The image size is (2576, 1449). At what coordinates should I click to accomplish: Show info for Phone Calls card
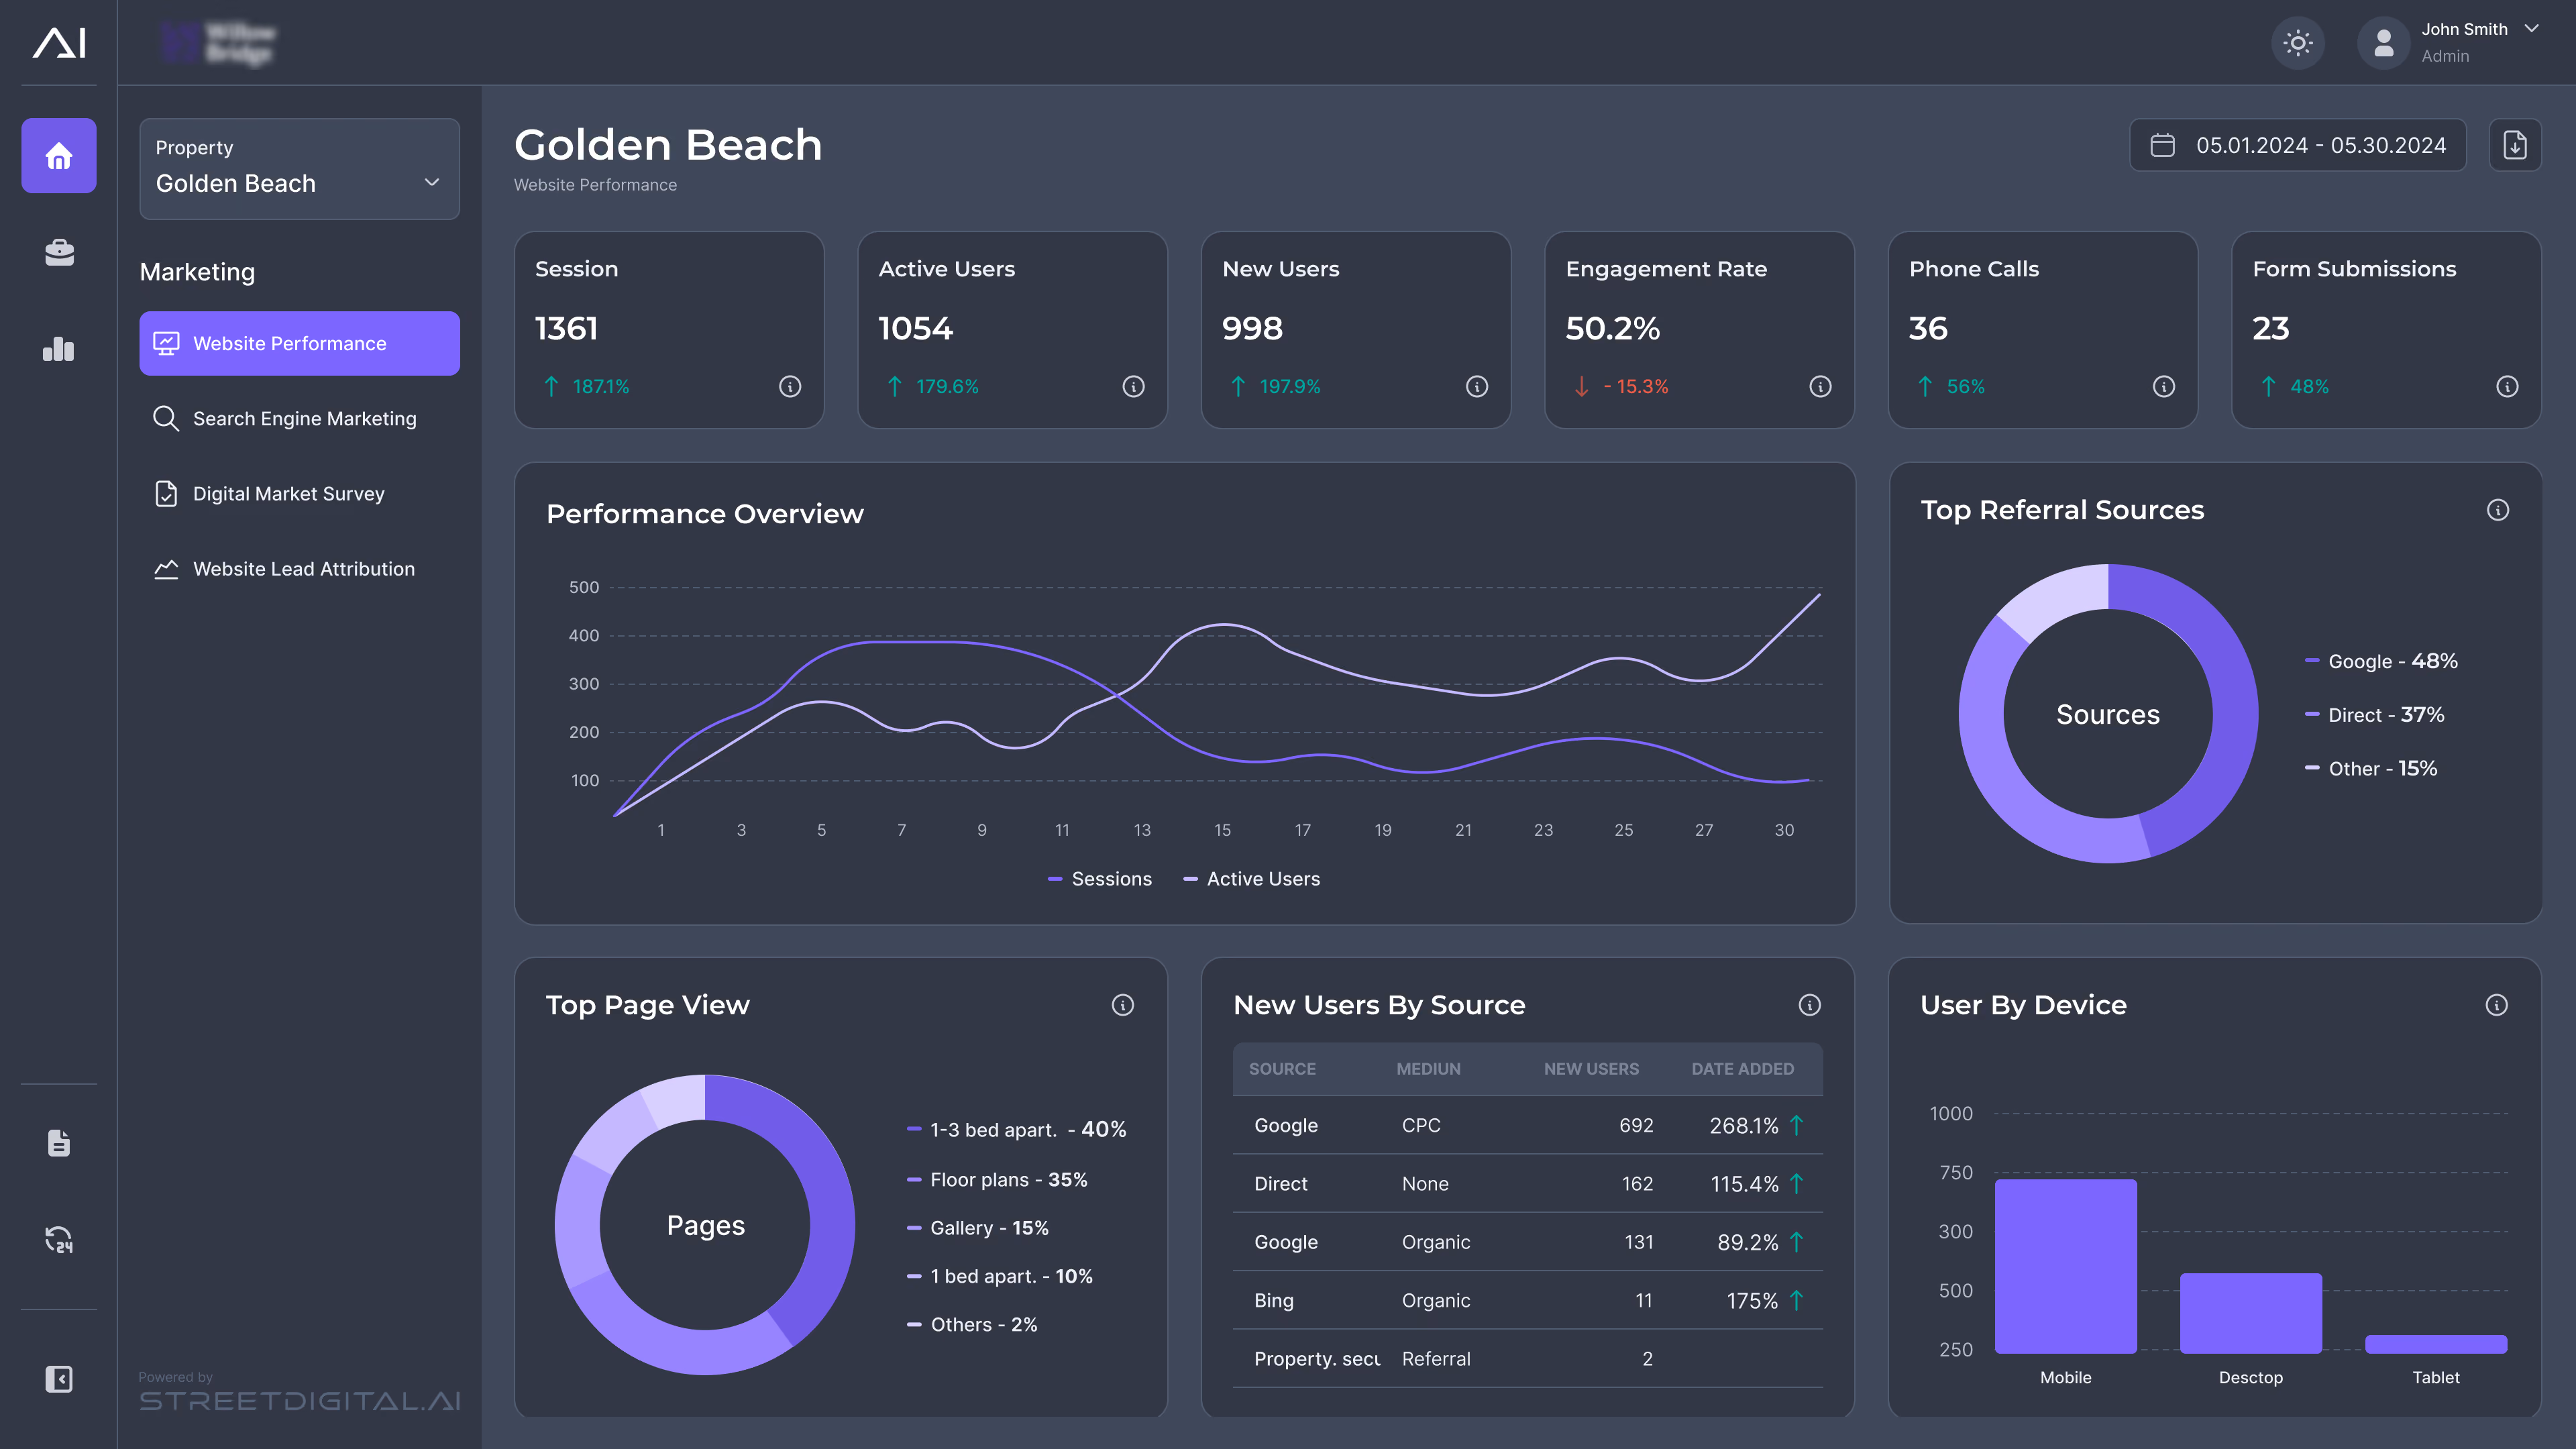2164,386
